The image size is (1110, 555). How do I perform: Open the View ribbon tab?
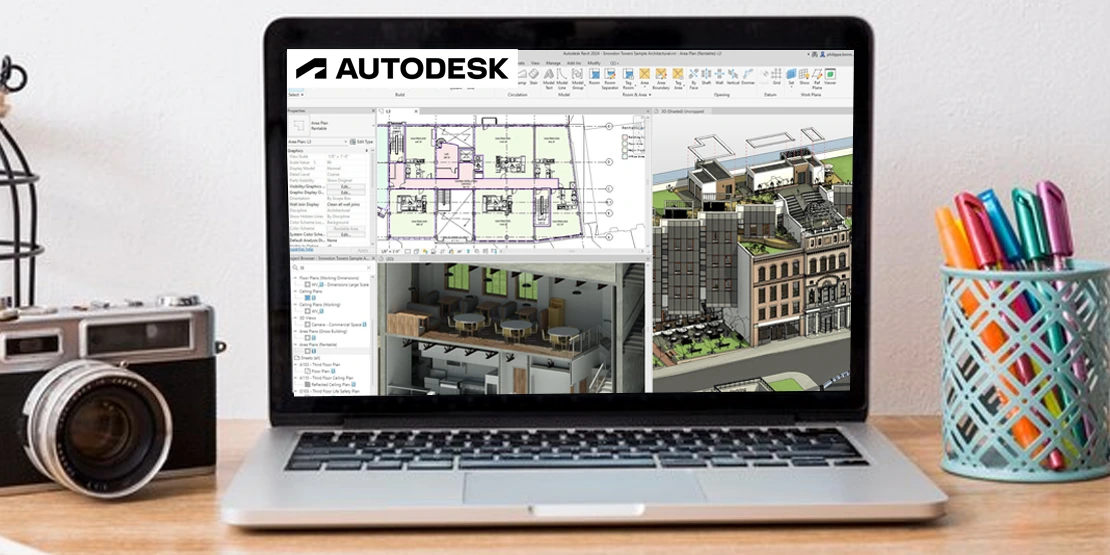[535, 63]
